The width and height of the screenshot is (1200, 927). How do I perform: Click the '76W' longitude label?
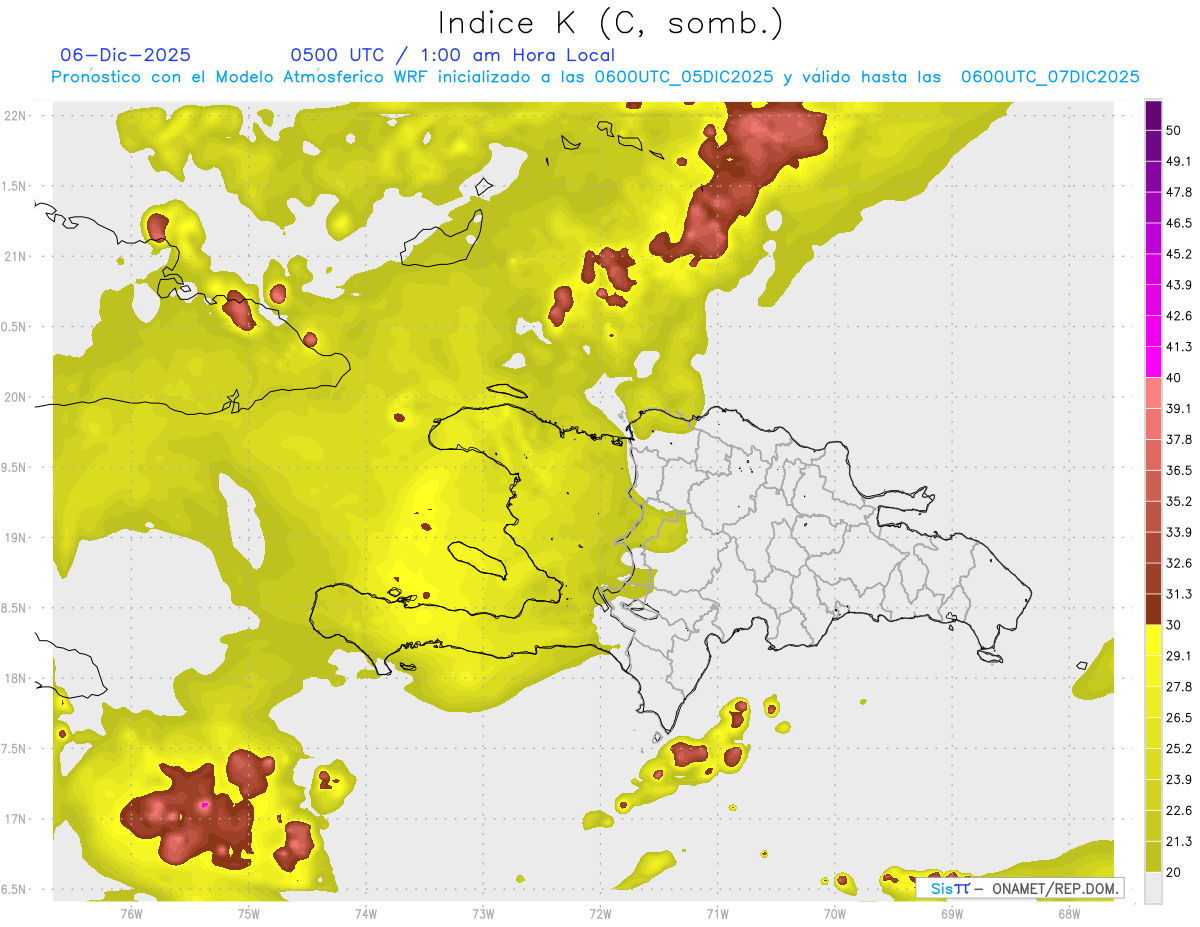[x=131, y=914]
